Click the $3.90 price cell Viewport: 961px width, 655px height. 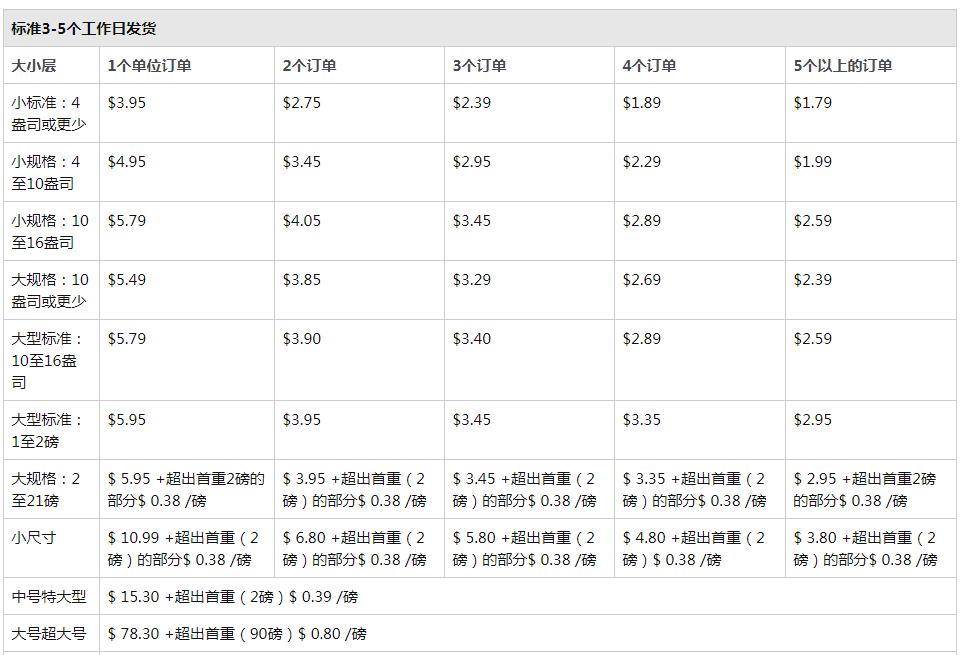302,338
